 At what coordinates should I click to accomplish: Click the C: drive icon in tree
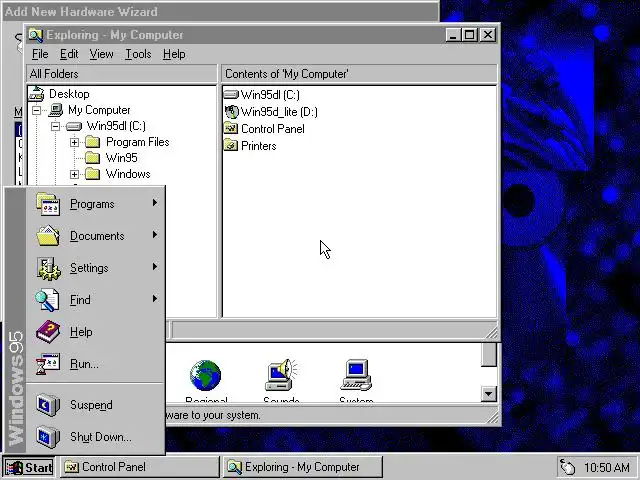[x=74, y=127]
